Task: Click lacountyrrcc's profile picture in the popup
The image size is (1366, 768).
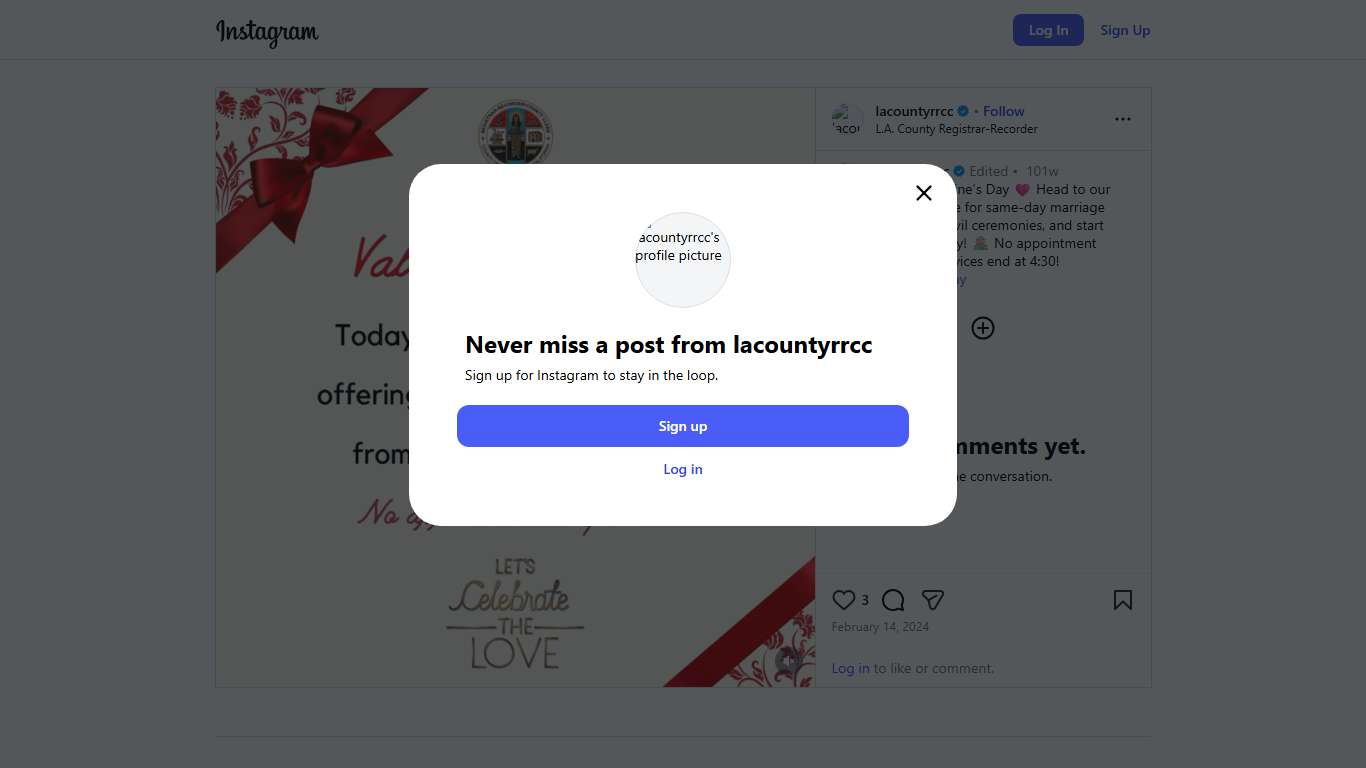Action: click(x=683, y=259)
